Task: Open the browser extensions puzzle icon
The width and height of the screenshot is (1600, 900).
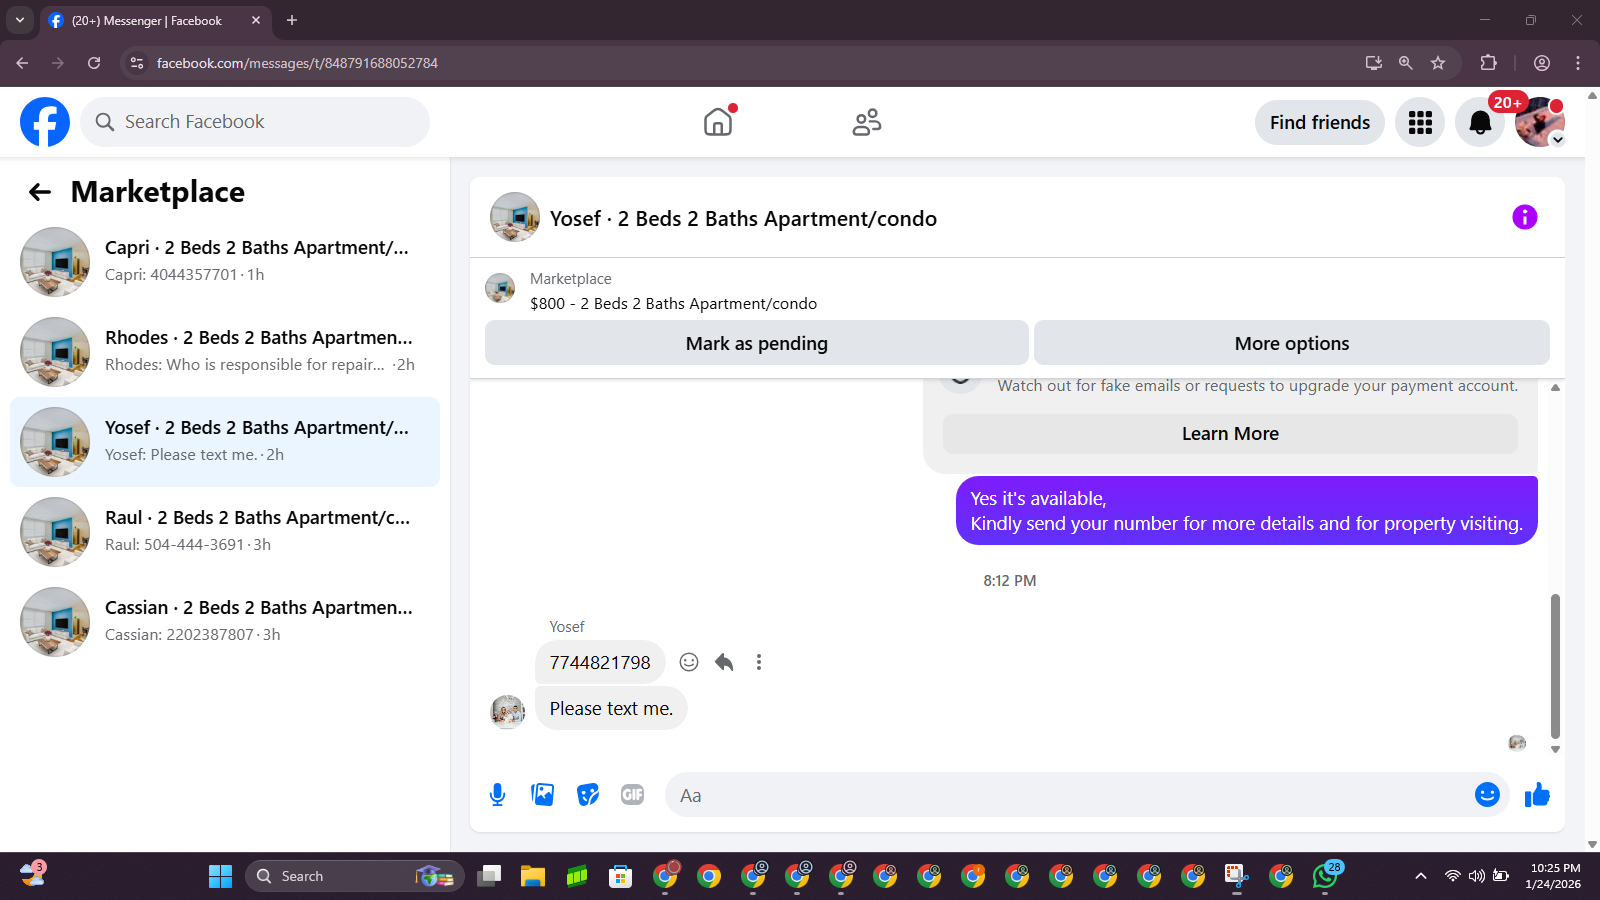Action: [1488, 63]
